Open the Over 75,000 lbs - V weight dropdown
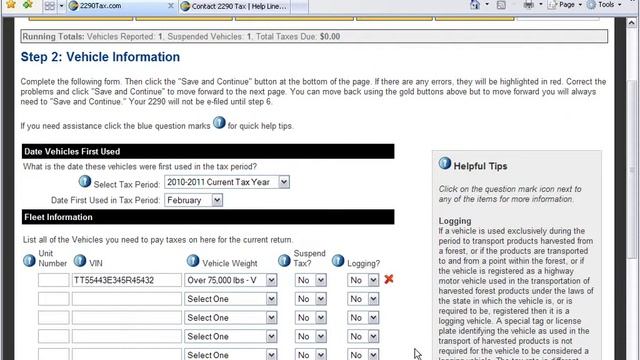This screenshot has height=360, width=640. pos(231,280)
